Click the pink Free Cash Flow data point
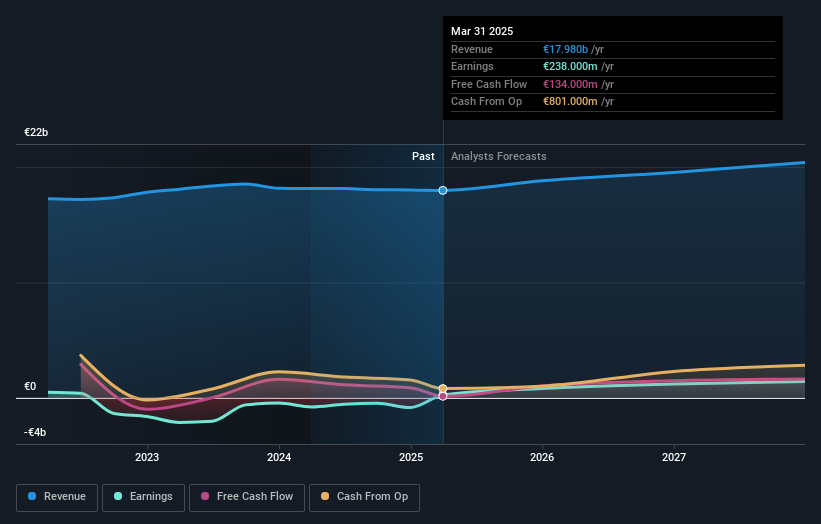Viewport: 821px width, 524px height. [443, 396]
